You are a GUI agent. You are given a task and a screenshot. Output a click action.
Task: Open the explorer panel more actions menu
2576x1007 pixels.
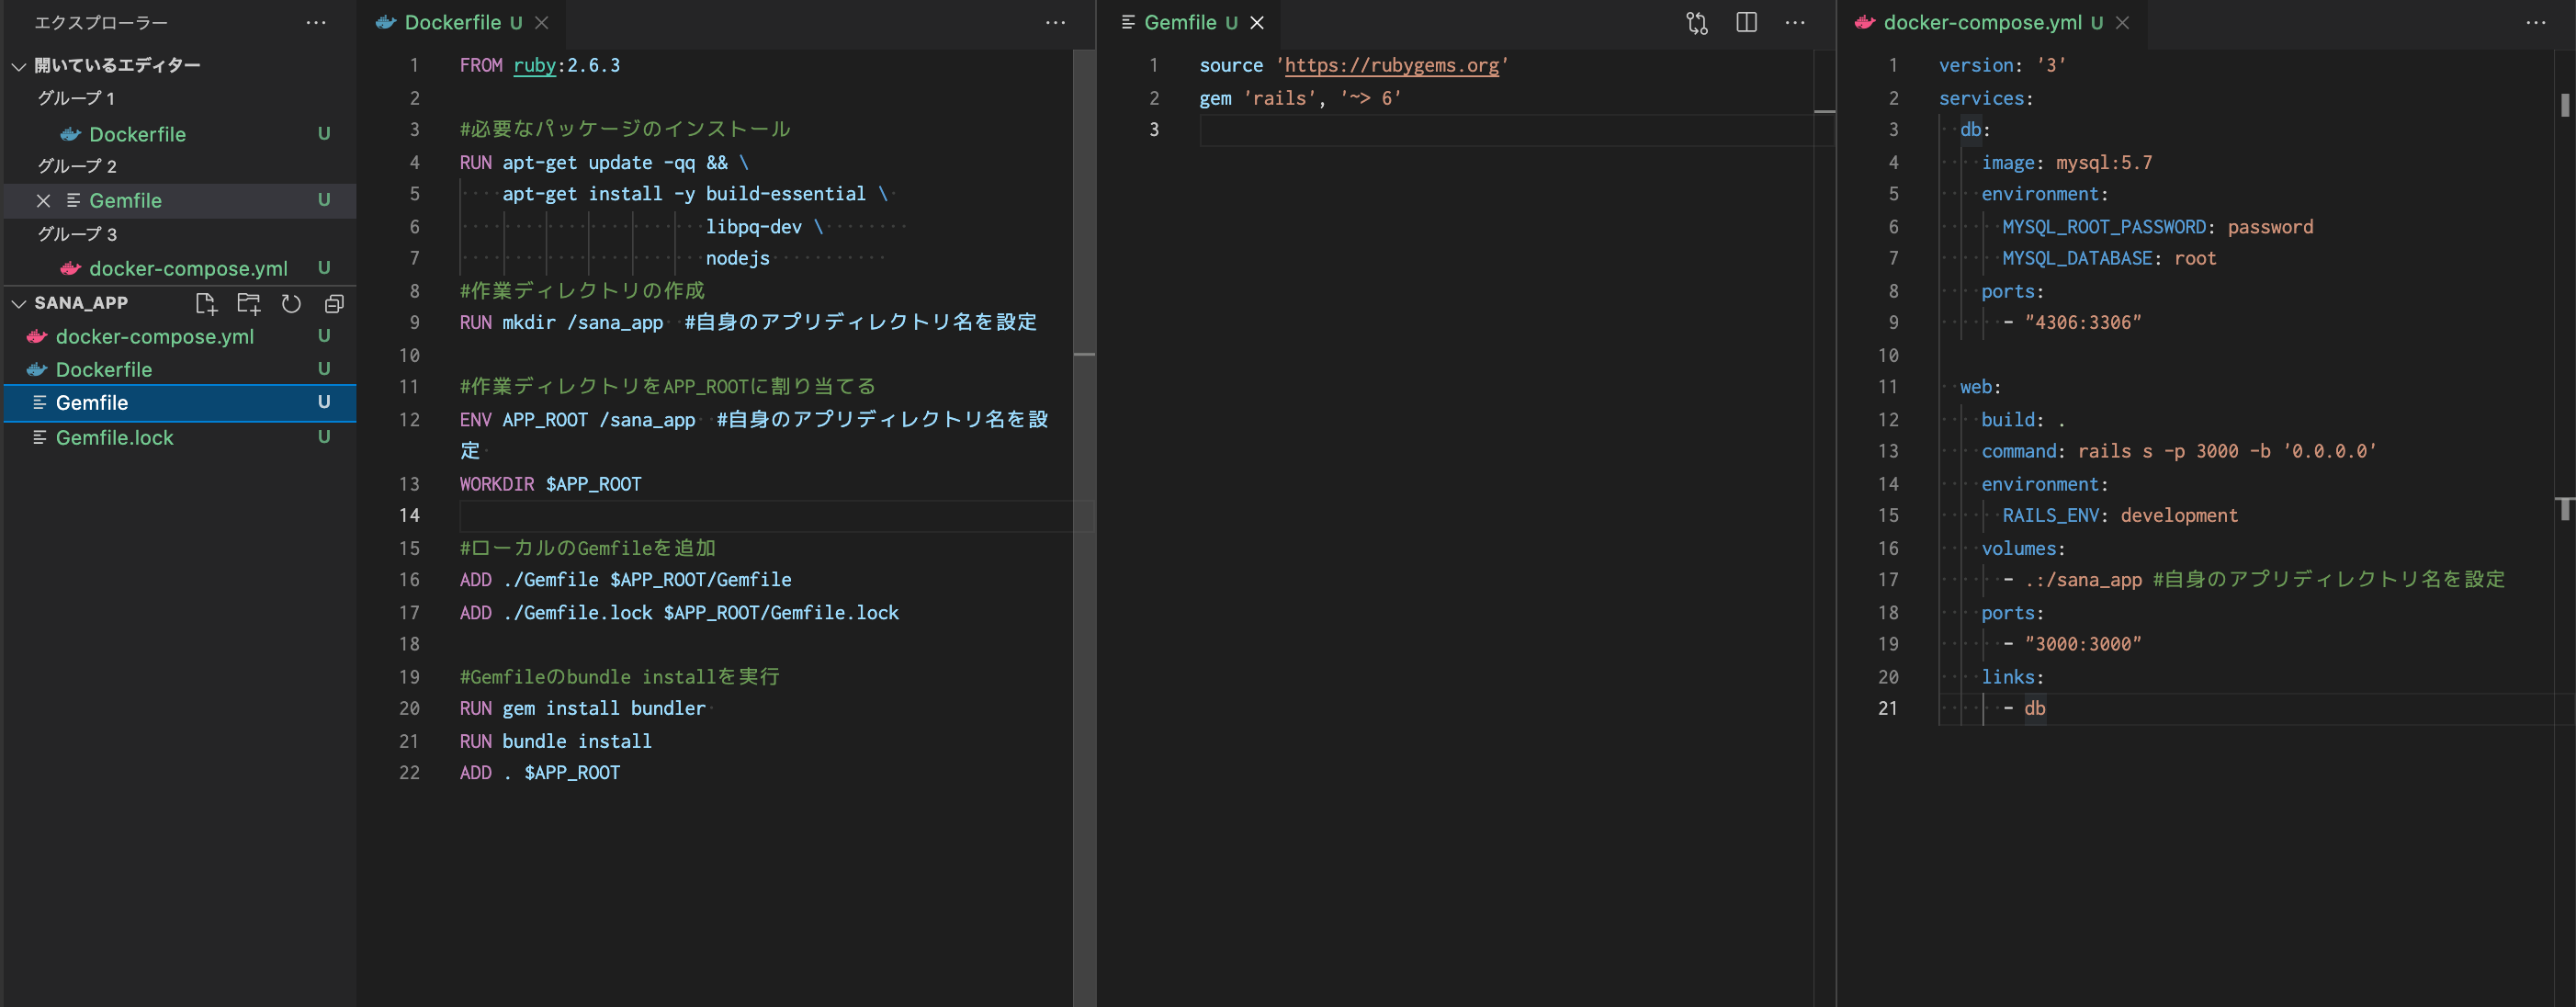pos(316,22)
